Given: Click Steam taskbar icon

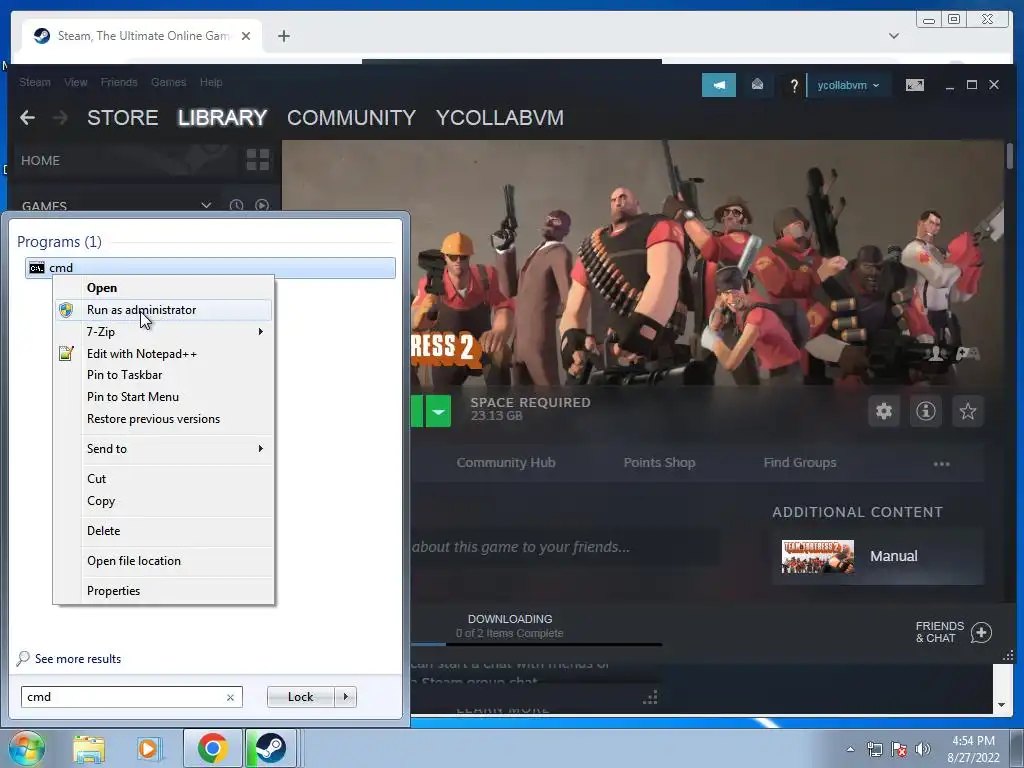Looking at the screenshot, I should [x=270, y=748].
